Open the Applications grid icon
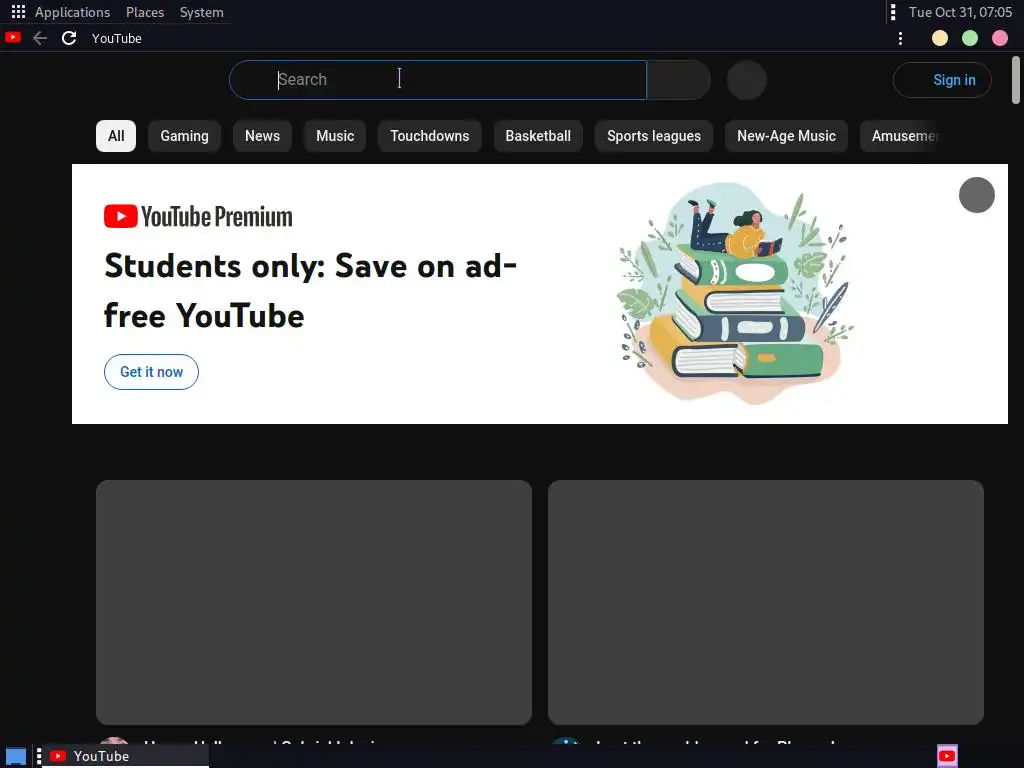This screenshot has height=768, width=1024. (18, 12)
